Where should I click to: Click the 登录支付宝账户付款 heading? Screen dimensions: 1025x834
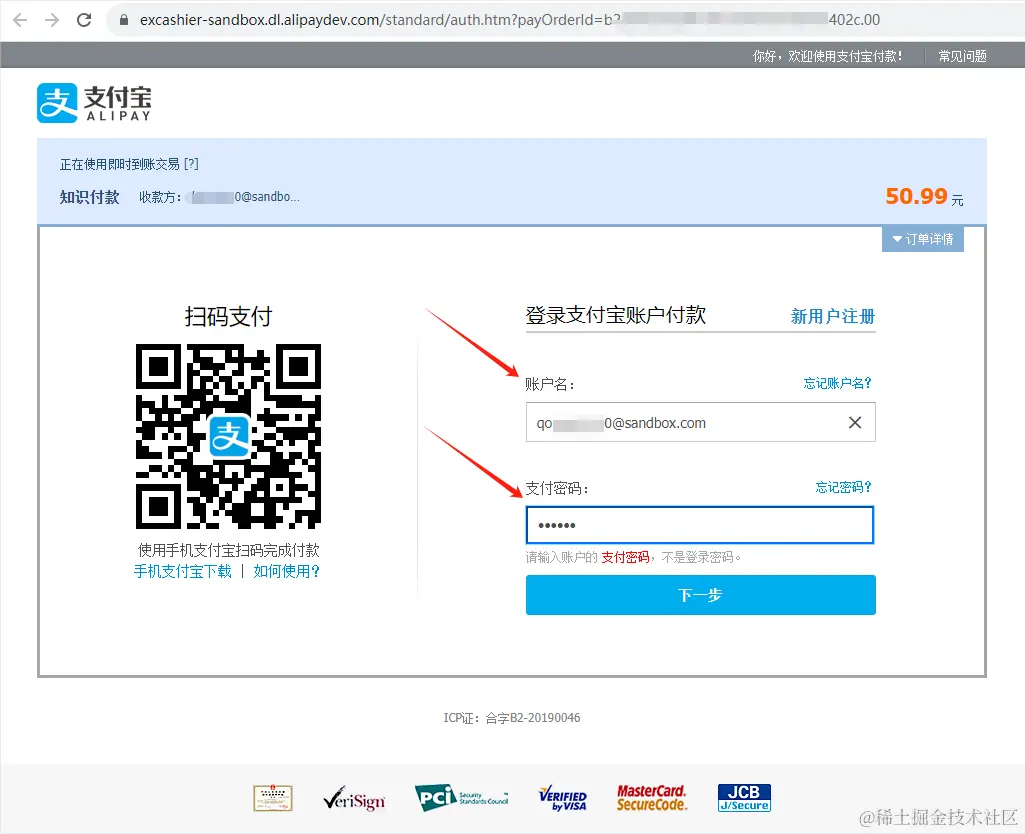[616, 315]
